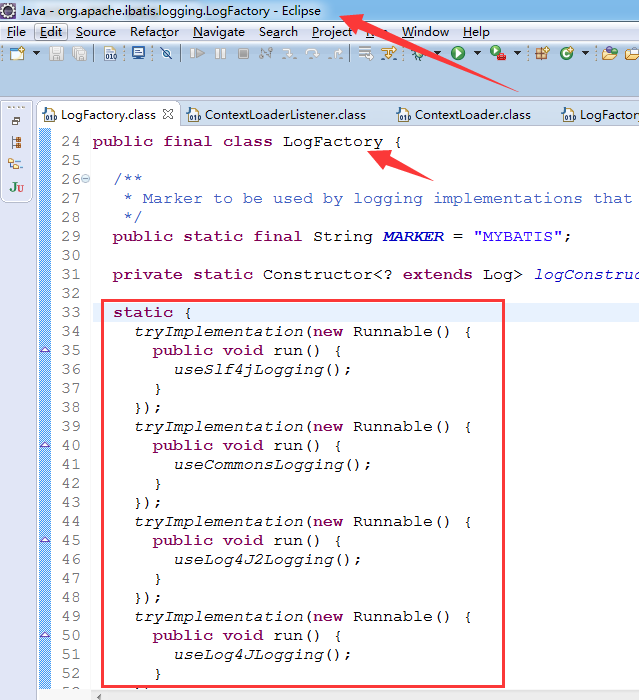The image size is (639, 700).
Task: Click the LogFactory class name on line 24
Action: pyautogui.click(x=333, y=142)
